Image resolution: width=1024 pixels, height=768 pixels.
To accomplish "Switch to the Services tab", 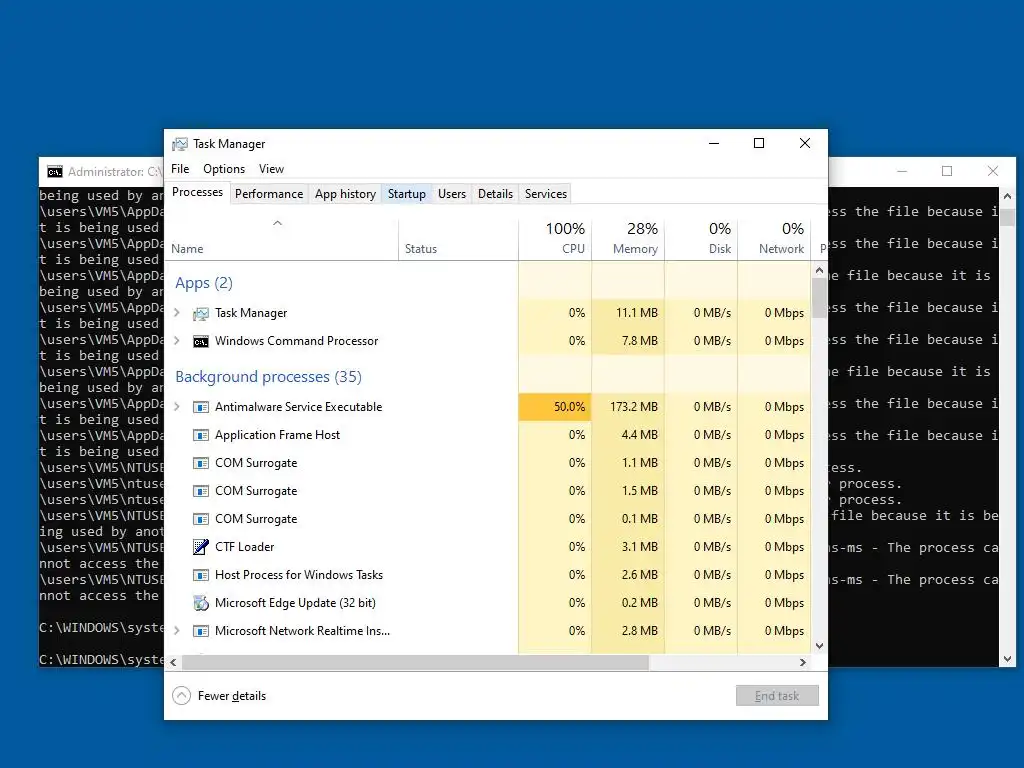I will click(x=546, y=194).
